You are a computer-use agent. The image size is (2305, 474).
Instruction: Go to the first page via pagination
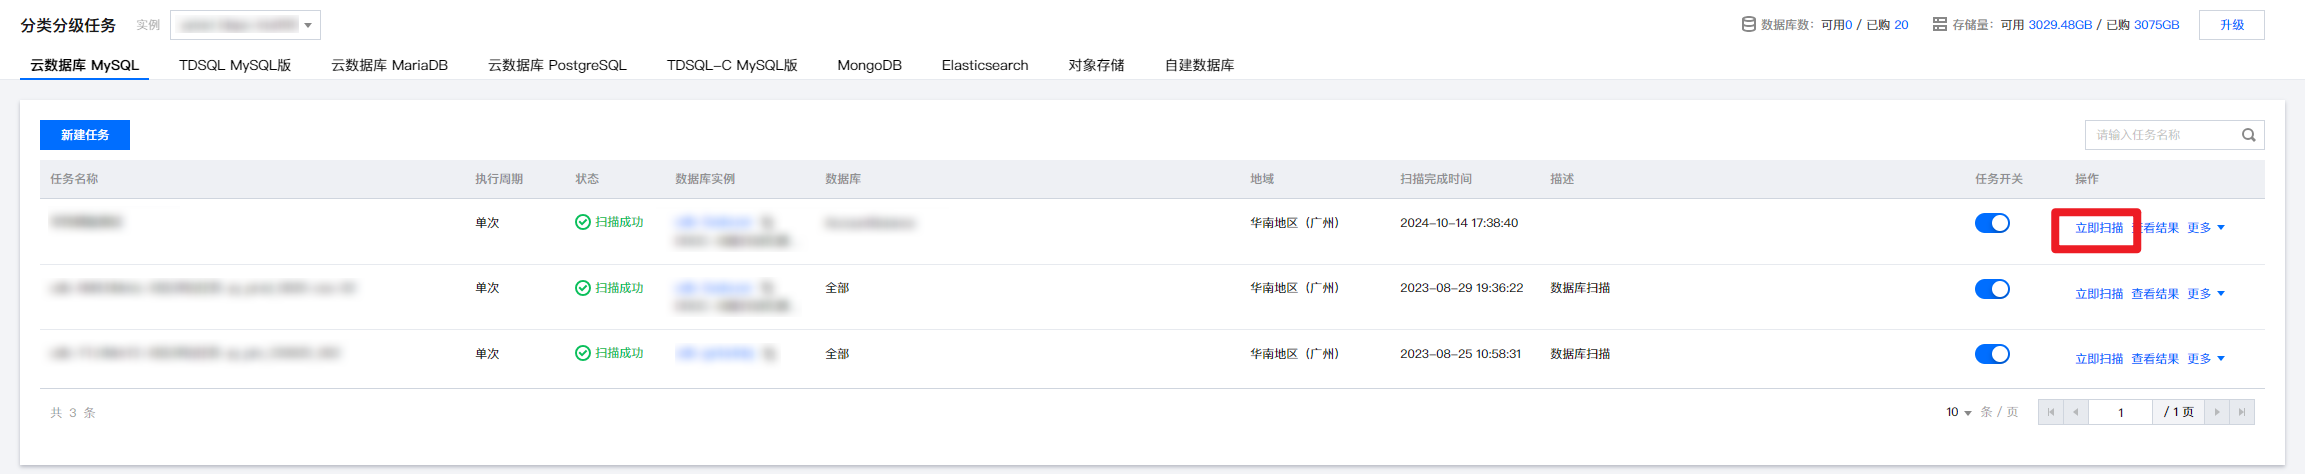point(2051,412)
